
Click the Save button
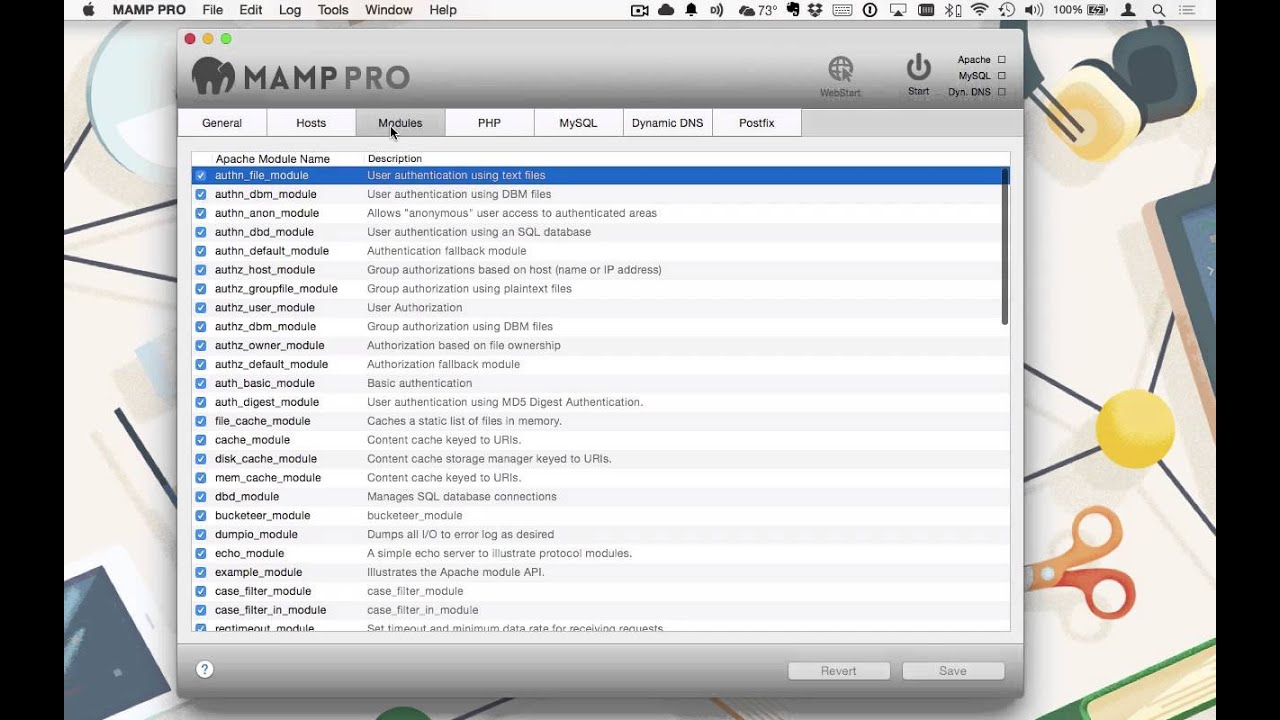(953, 671)
